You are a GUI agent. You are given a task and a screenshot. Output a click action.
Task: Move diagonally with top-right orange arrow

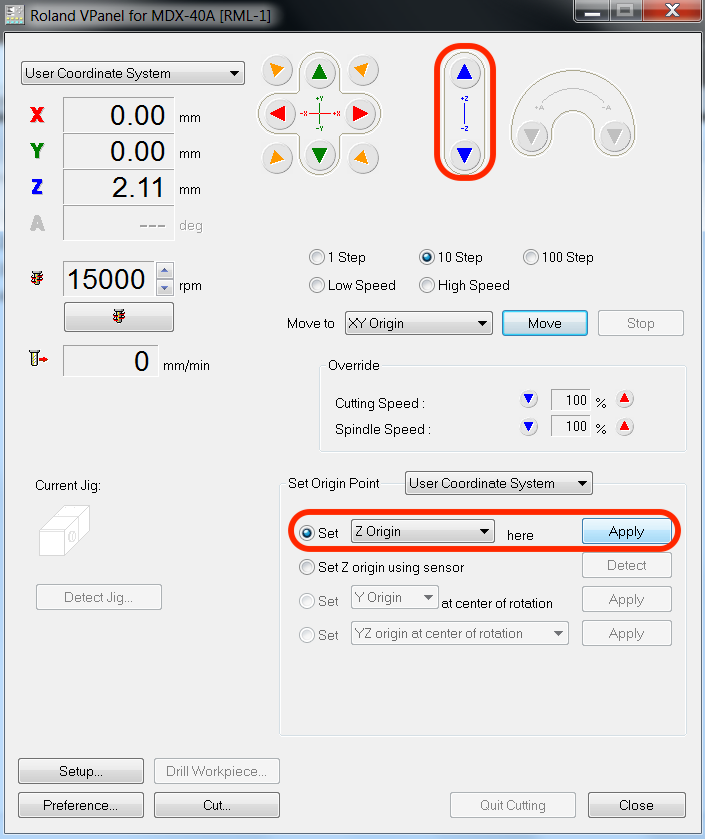pos(363,70)
